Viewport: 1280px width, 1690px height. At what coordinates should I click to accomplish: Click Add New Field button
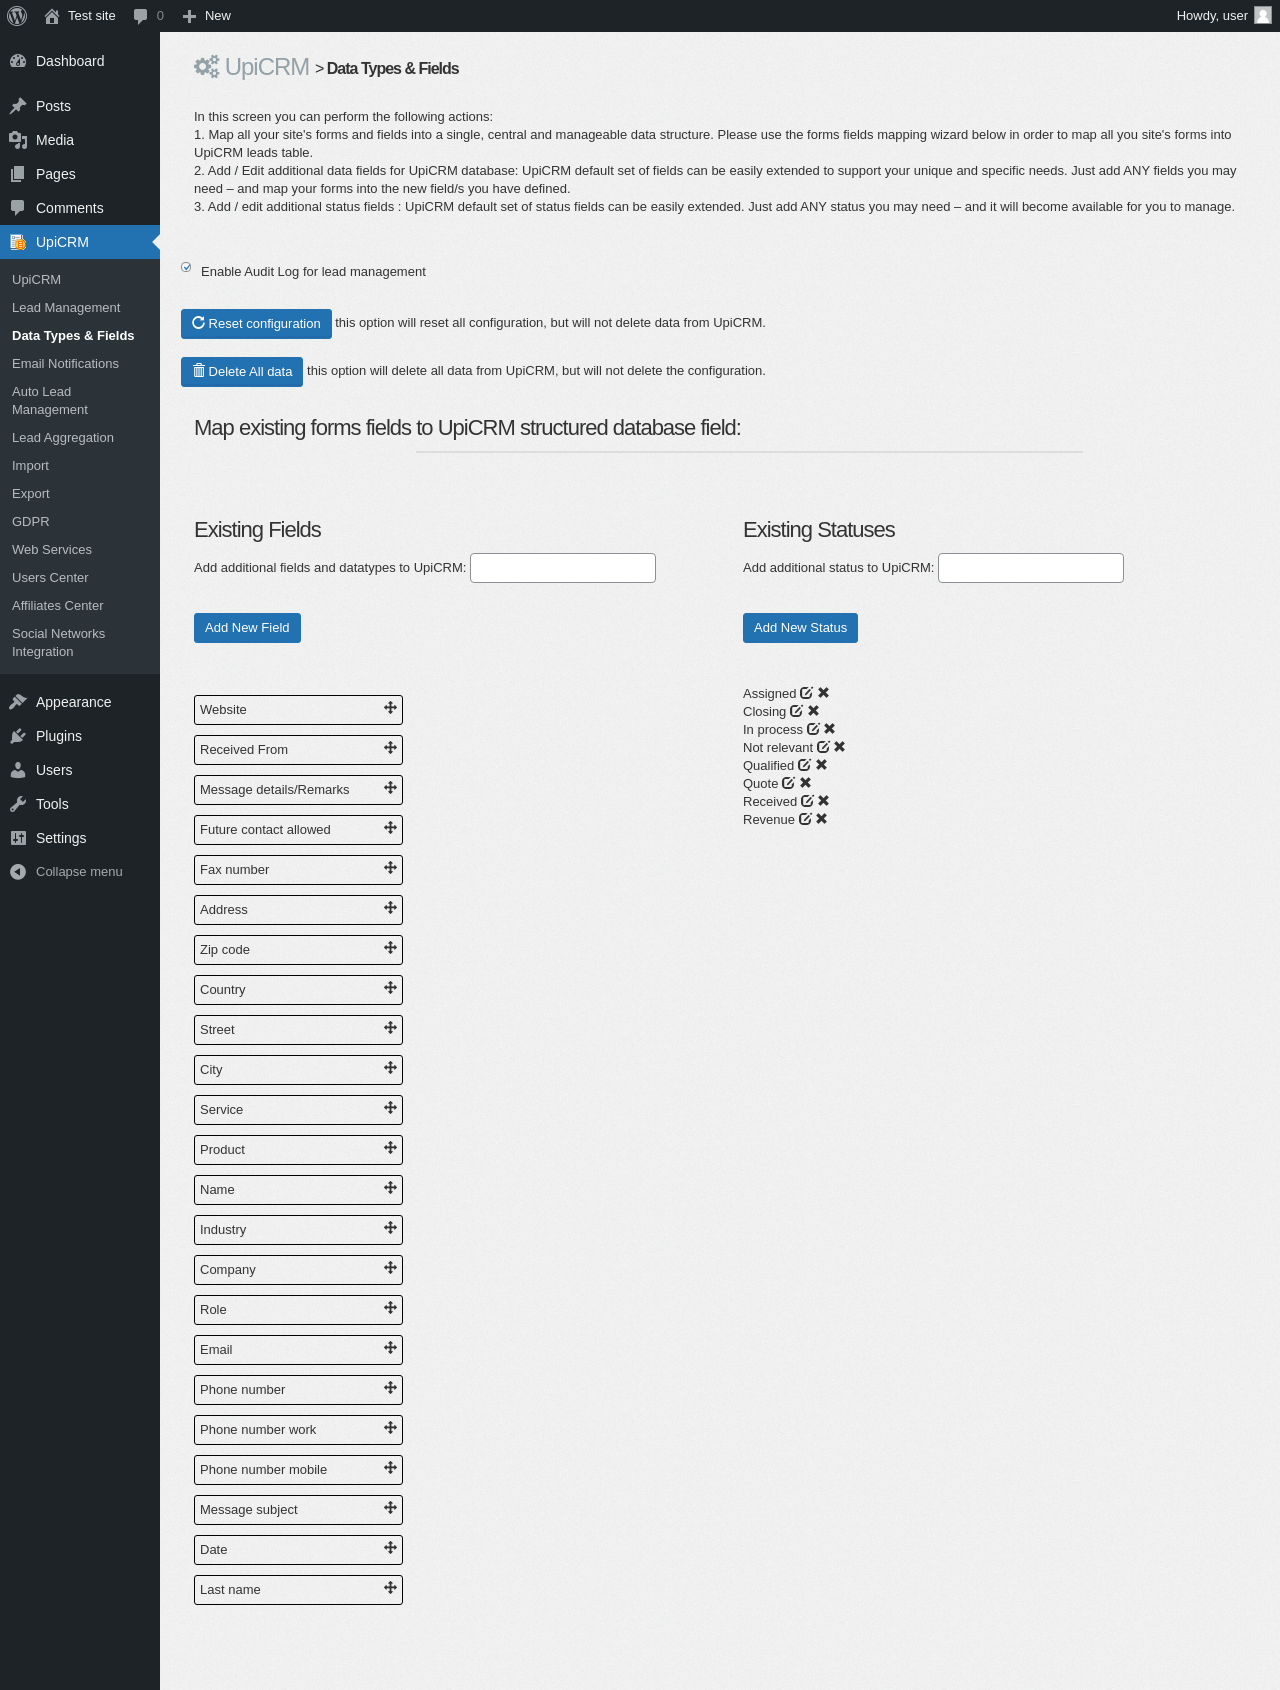point(247,628)
